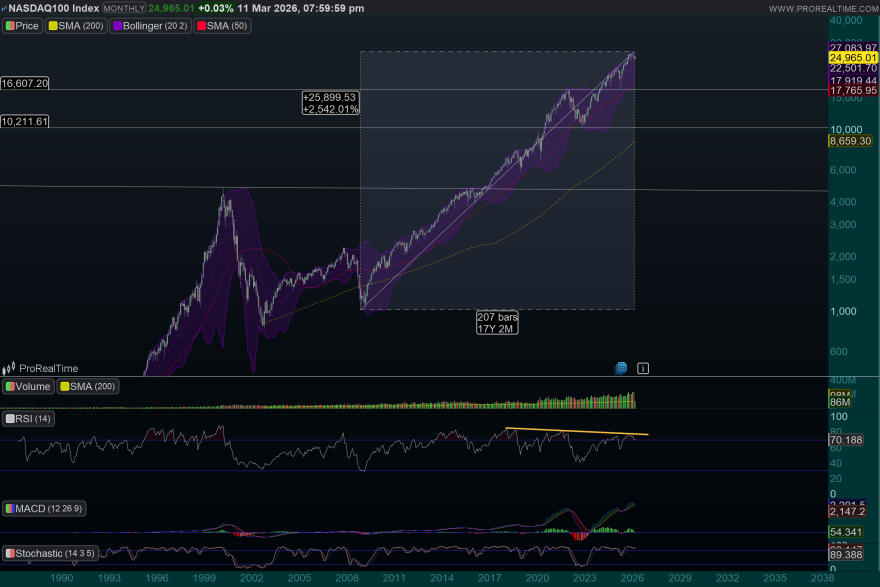880x587 pixels.
Task: Toggle the MACD (12 26 9) indicator
Action: (12, 508)
